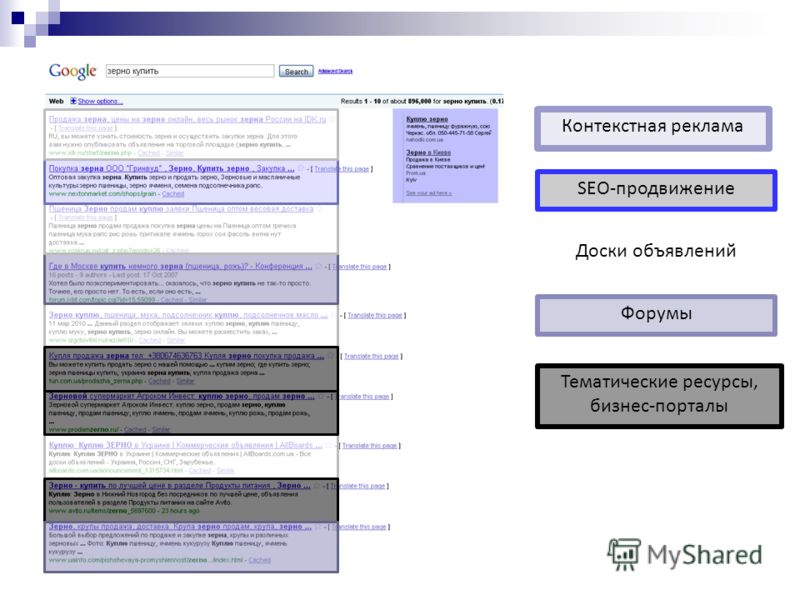The image size is (800, 600).
Task: Open result 'Купля продажа зерна тел: +380674636763'
Action: [186, 356]
